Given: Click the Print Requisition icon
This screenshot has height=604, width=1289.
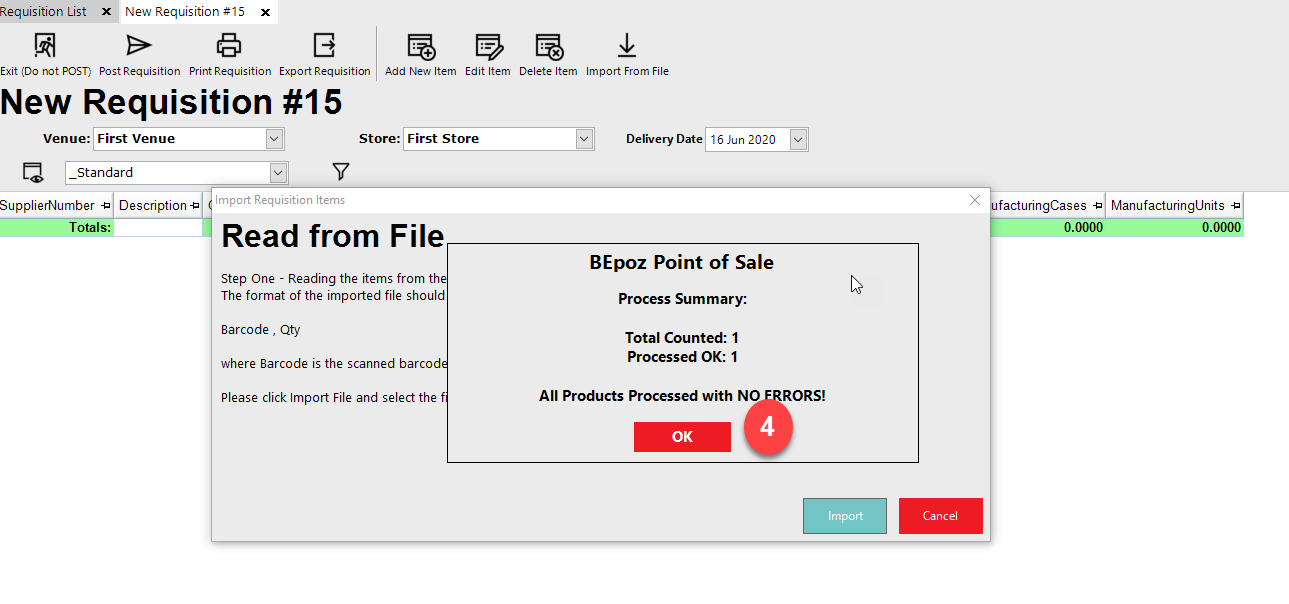Looking at the screenshot, I should (x=230, y=45).
